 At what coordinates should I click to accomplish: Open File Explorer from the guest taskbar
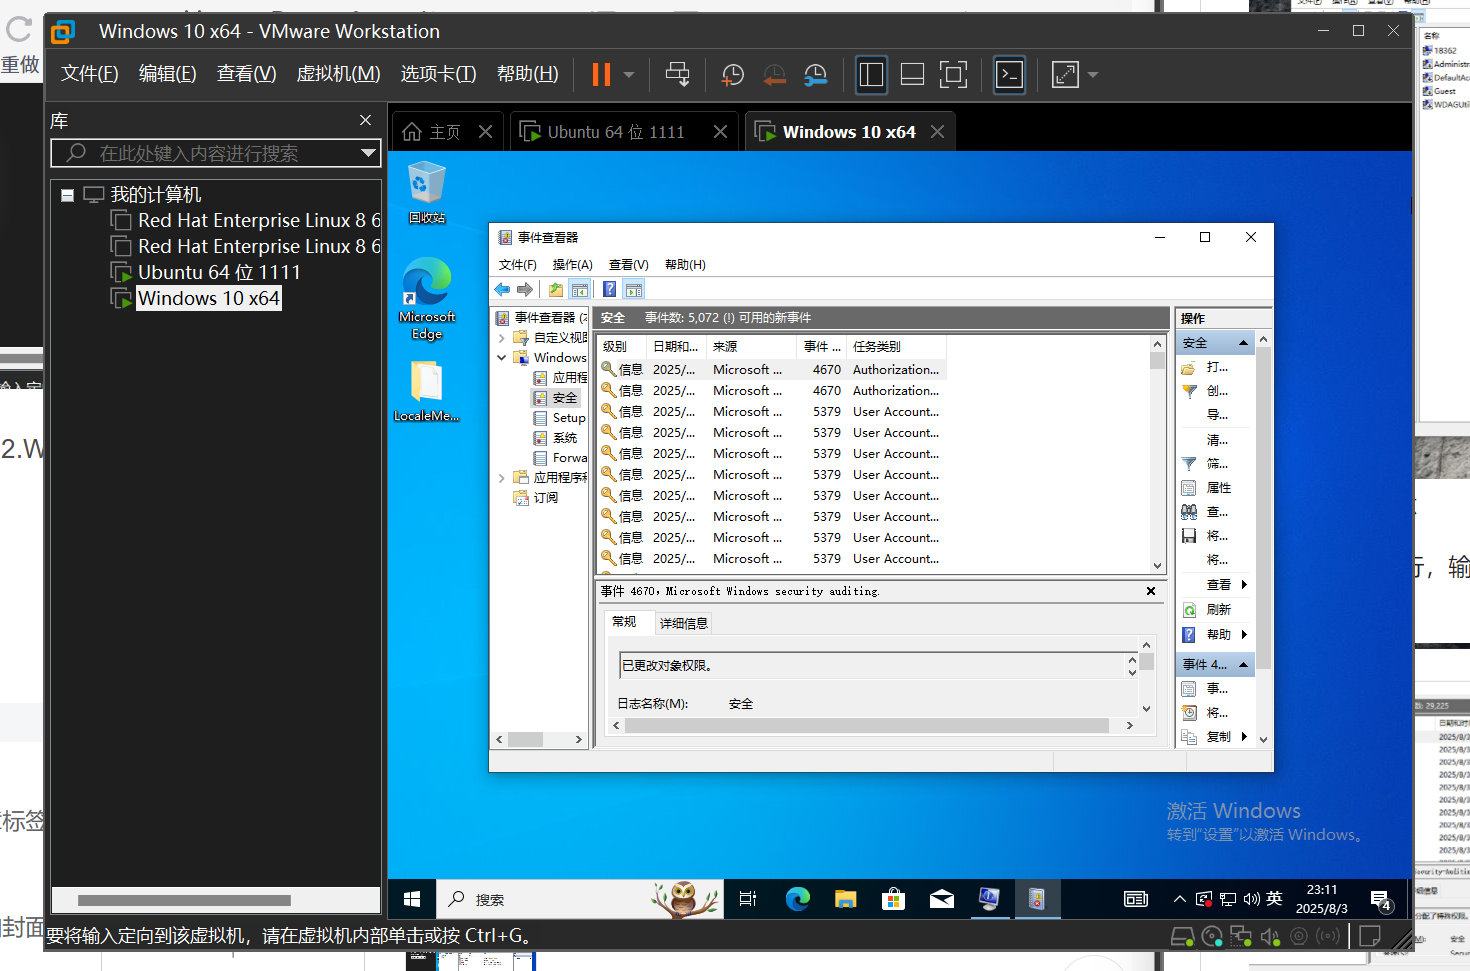[x=846, y=899]
